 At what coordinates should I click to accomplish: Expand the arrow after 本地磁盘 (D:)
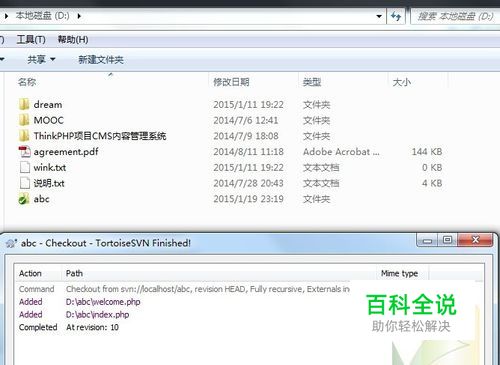(79, 16)
